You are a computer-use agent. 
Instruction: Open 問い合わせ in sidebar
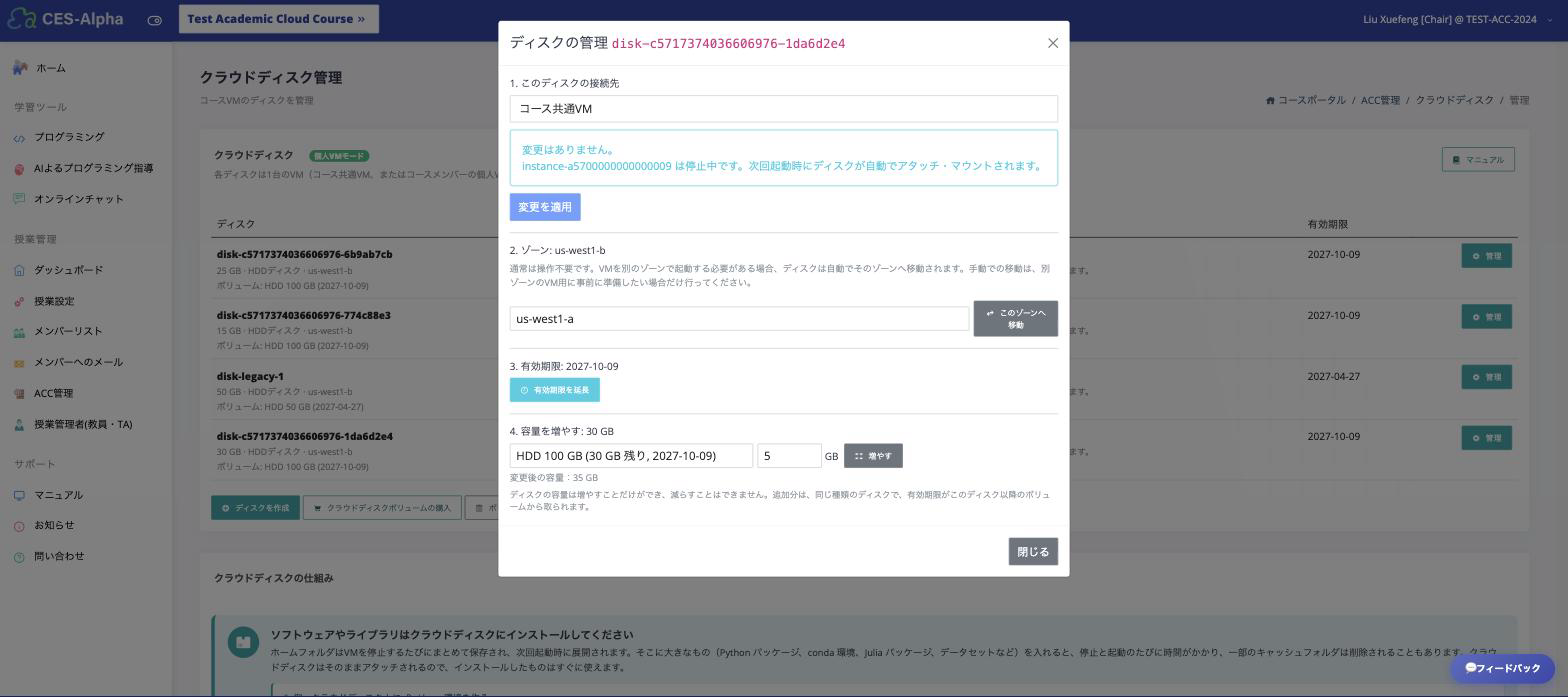(x=59, y=556)
